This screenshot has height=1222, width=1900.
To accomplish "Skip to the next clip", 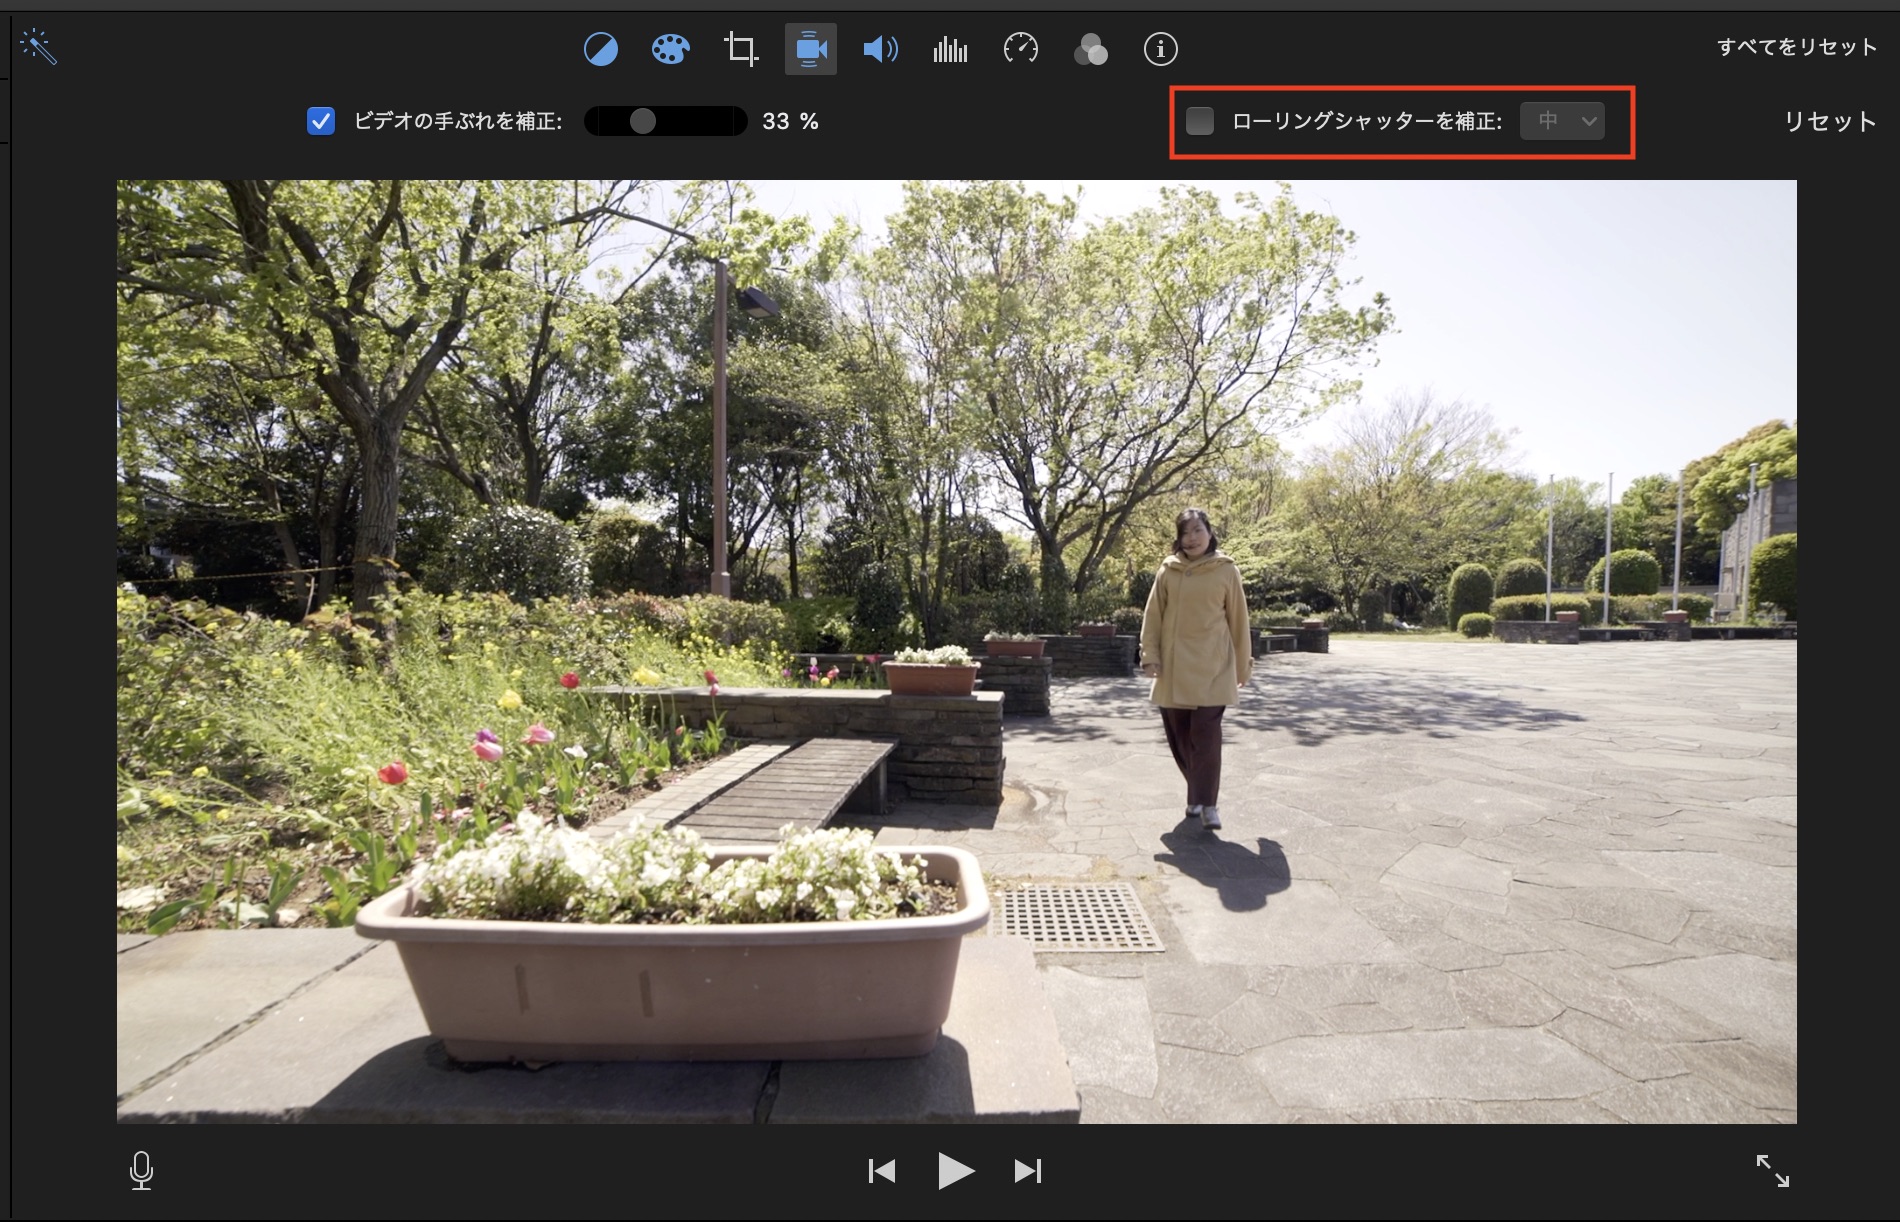I will 1028,1170.
